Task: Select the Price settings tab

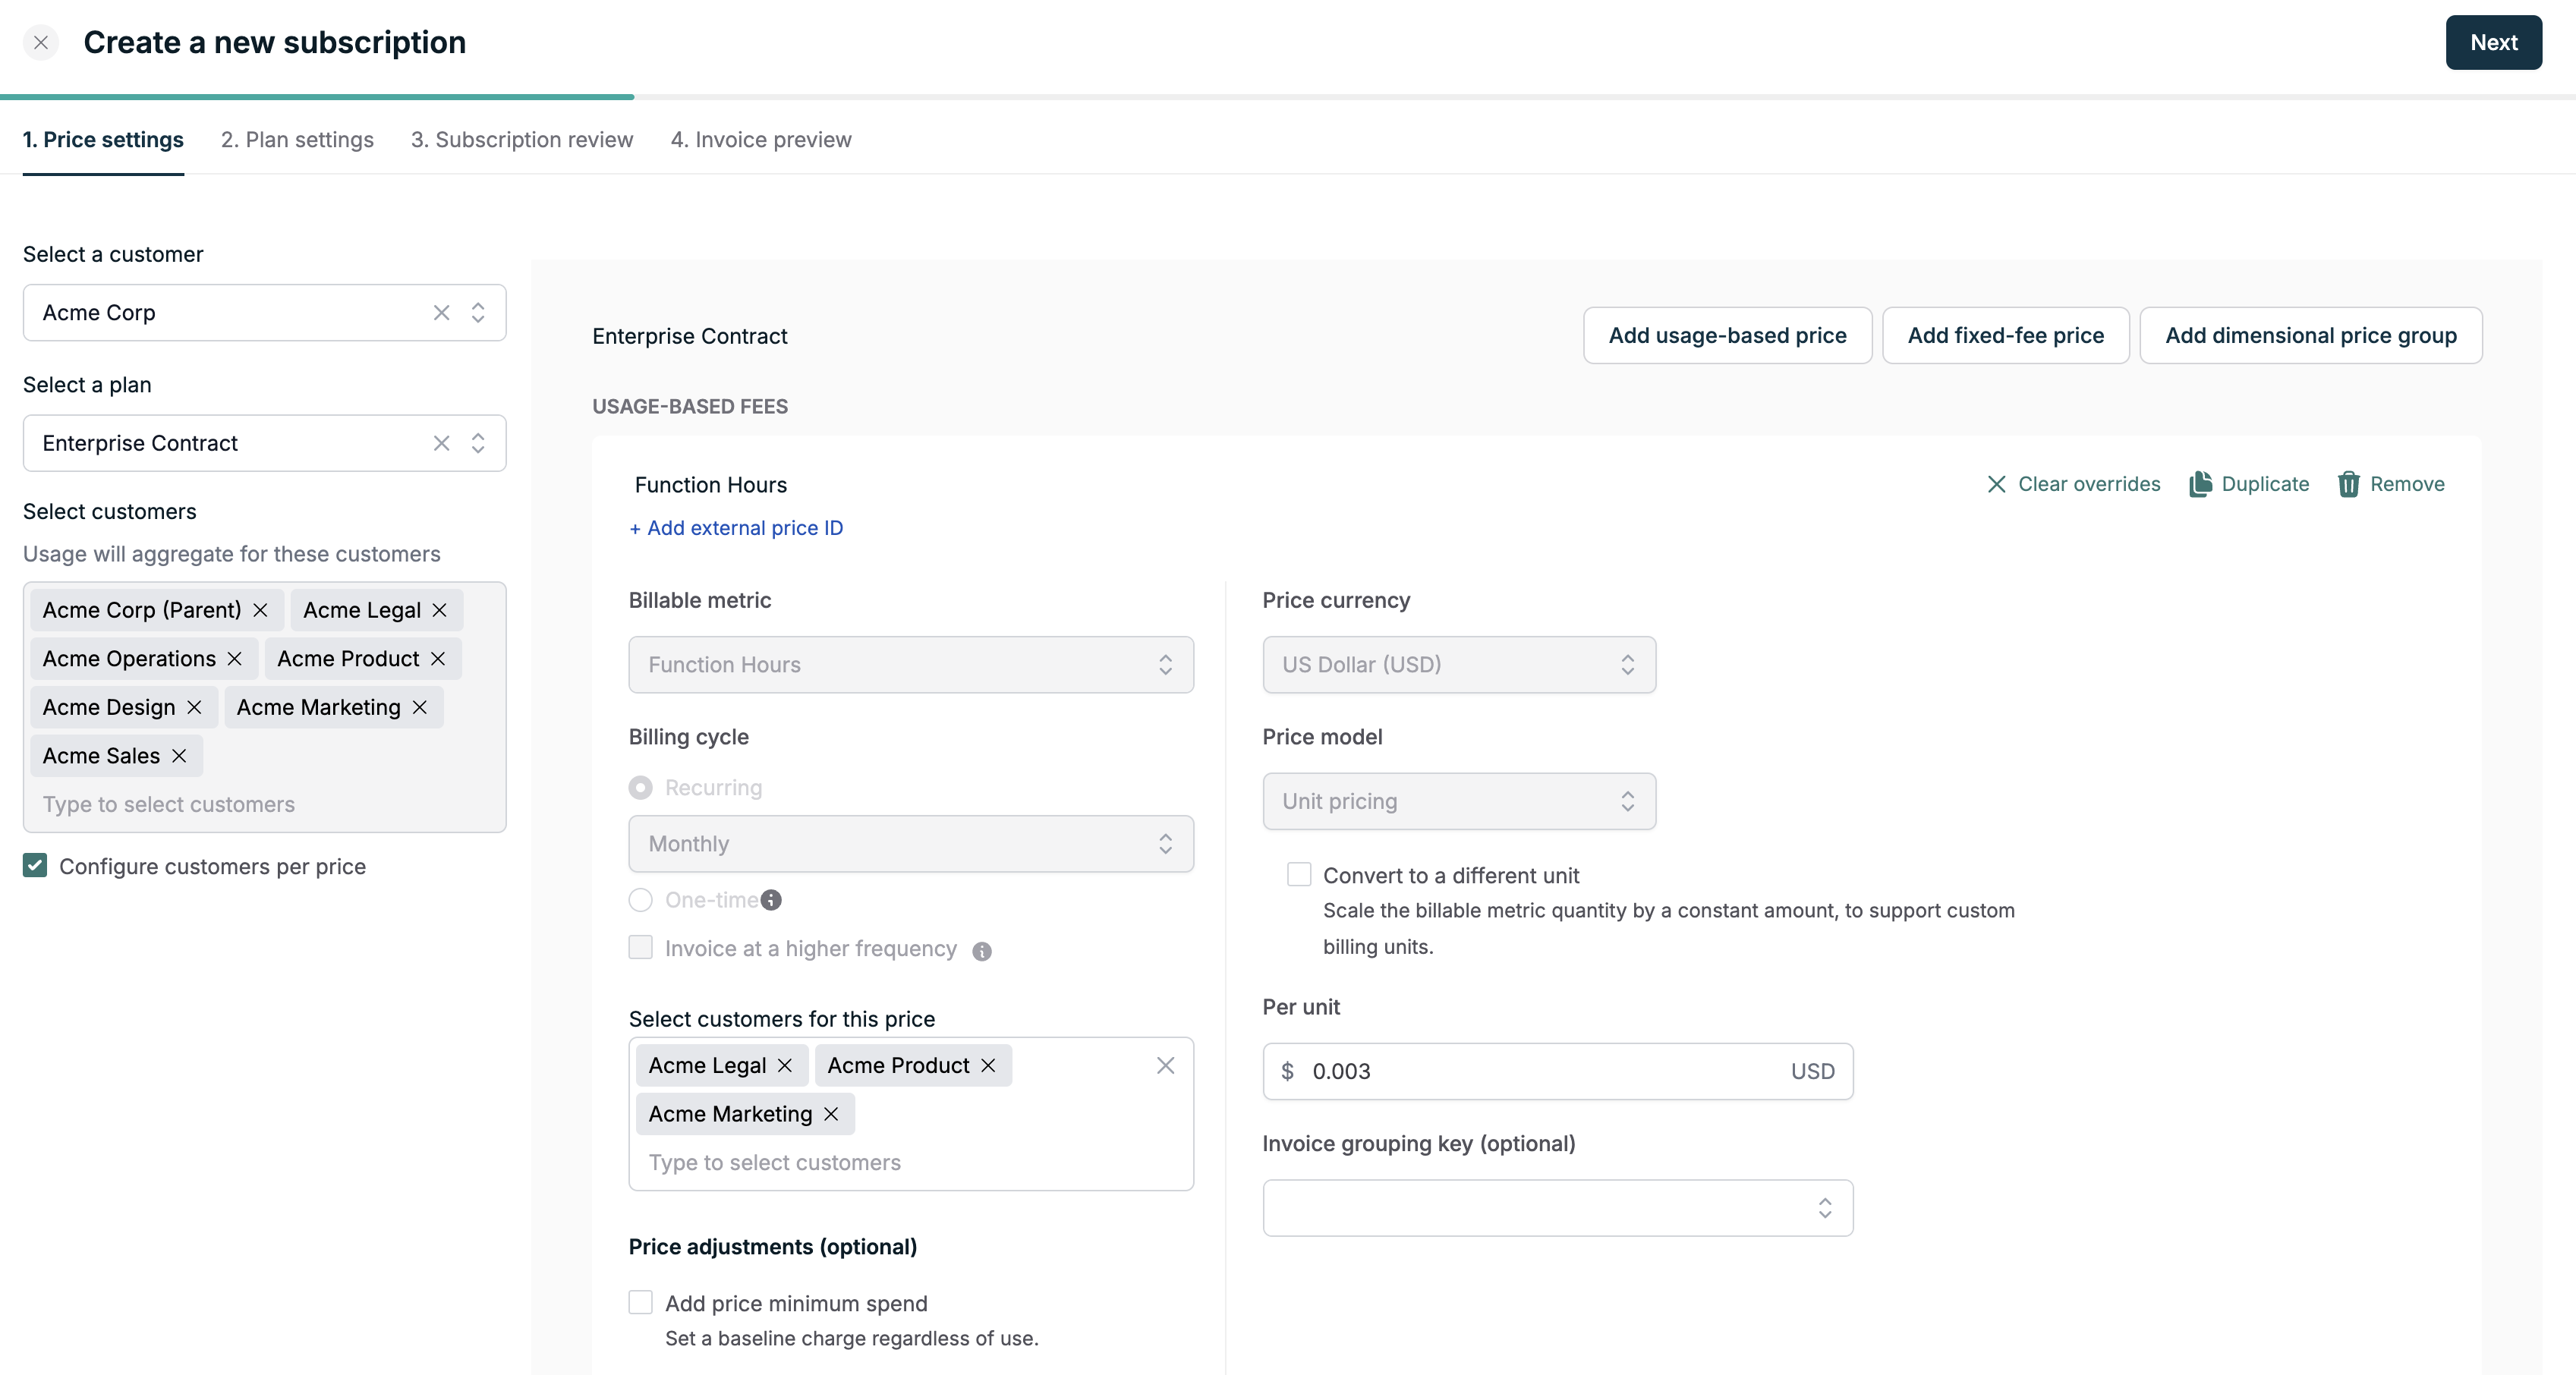Action: tap(103, 139)
